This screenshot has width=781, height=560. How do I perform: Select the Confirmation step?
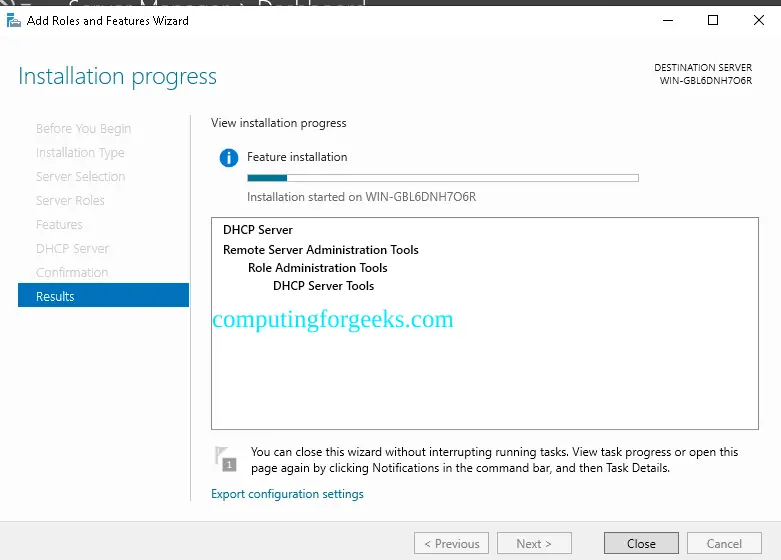coord(72,272)
